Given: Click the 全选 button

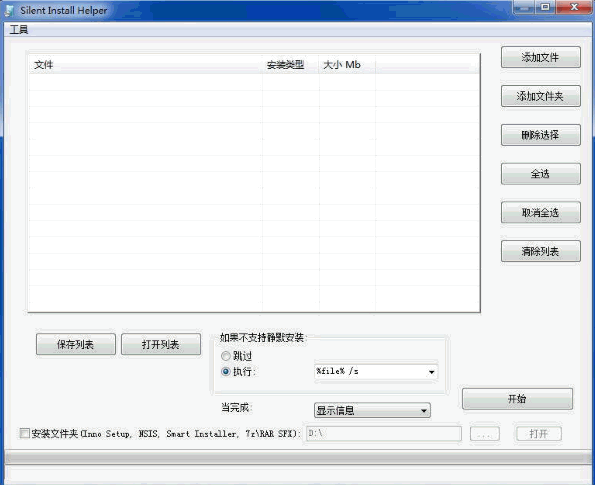Looking at the screenshot, I should tap(541, 174).
